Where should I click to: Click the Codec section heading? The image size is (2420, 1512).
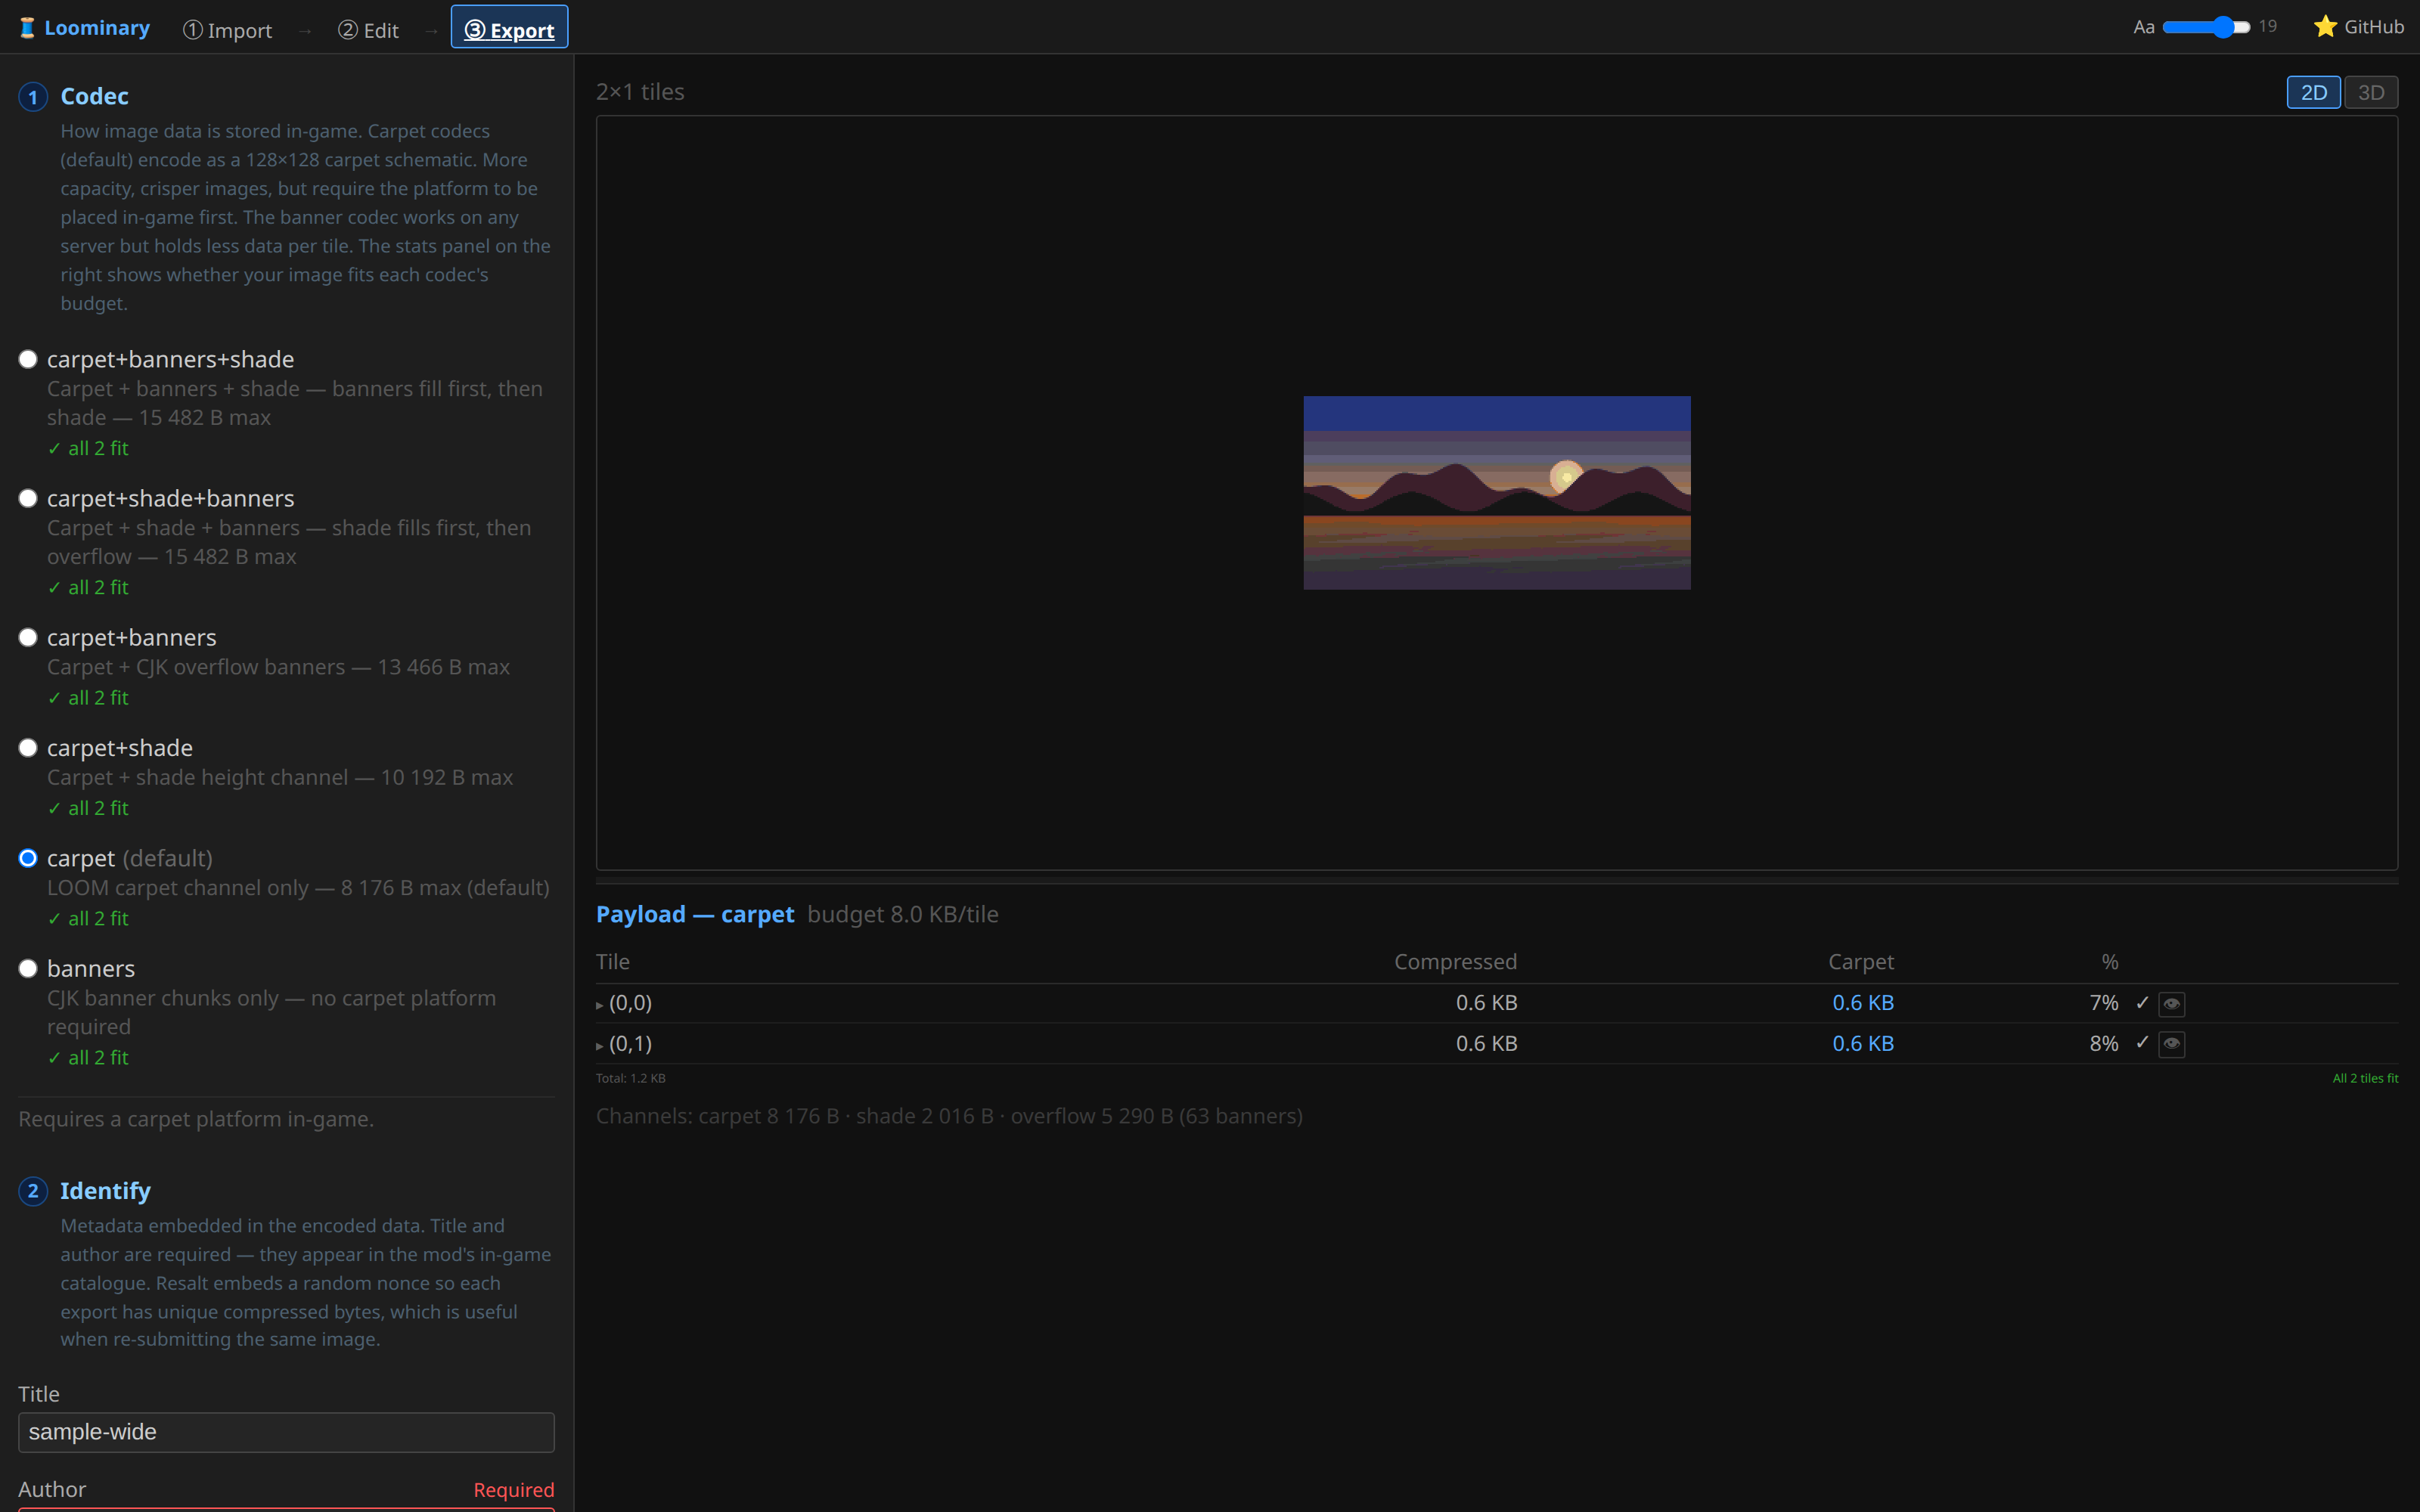pos(94,96)
